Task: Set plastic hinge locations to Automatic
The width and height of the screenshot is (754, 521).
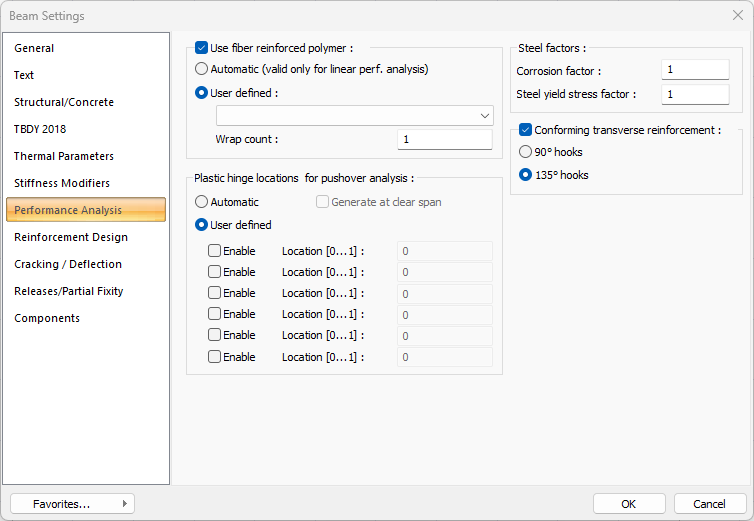Action: click(x=202, y=202)
